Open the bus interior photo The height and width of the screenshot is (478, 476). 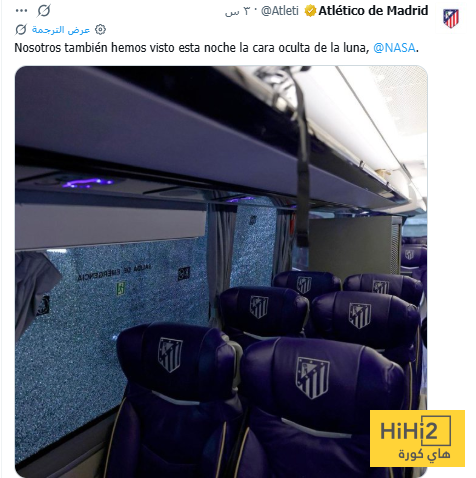[221, 271]
